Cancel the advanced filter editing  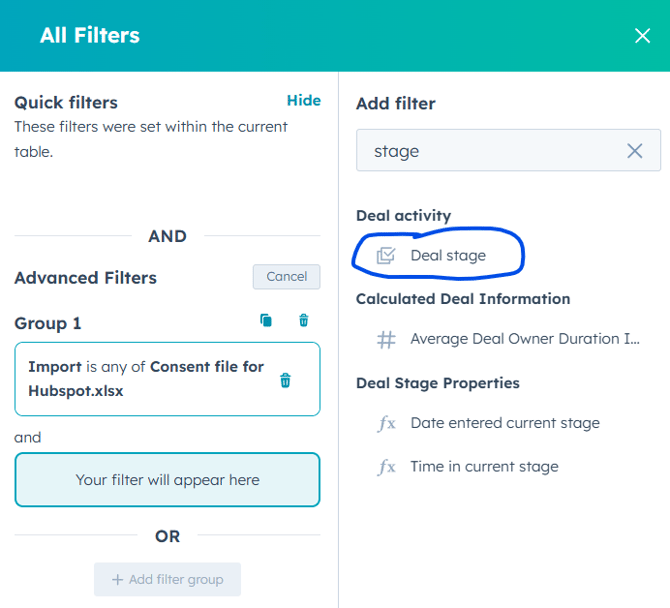pyautogui.click(x=286, y=277)
